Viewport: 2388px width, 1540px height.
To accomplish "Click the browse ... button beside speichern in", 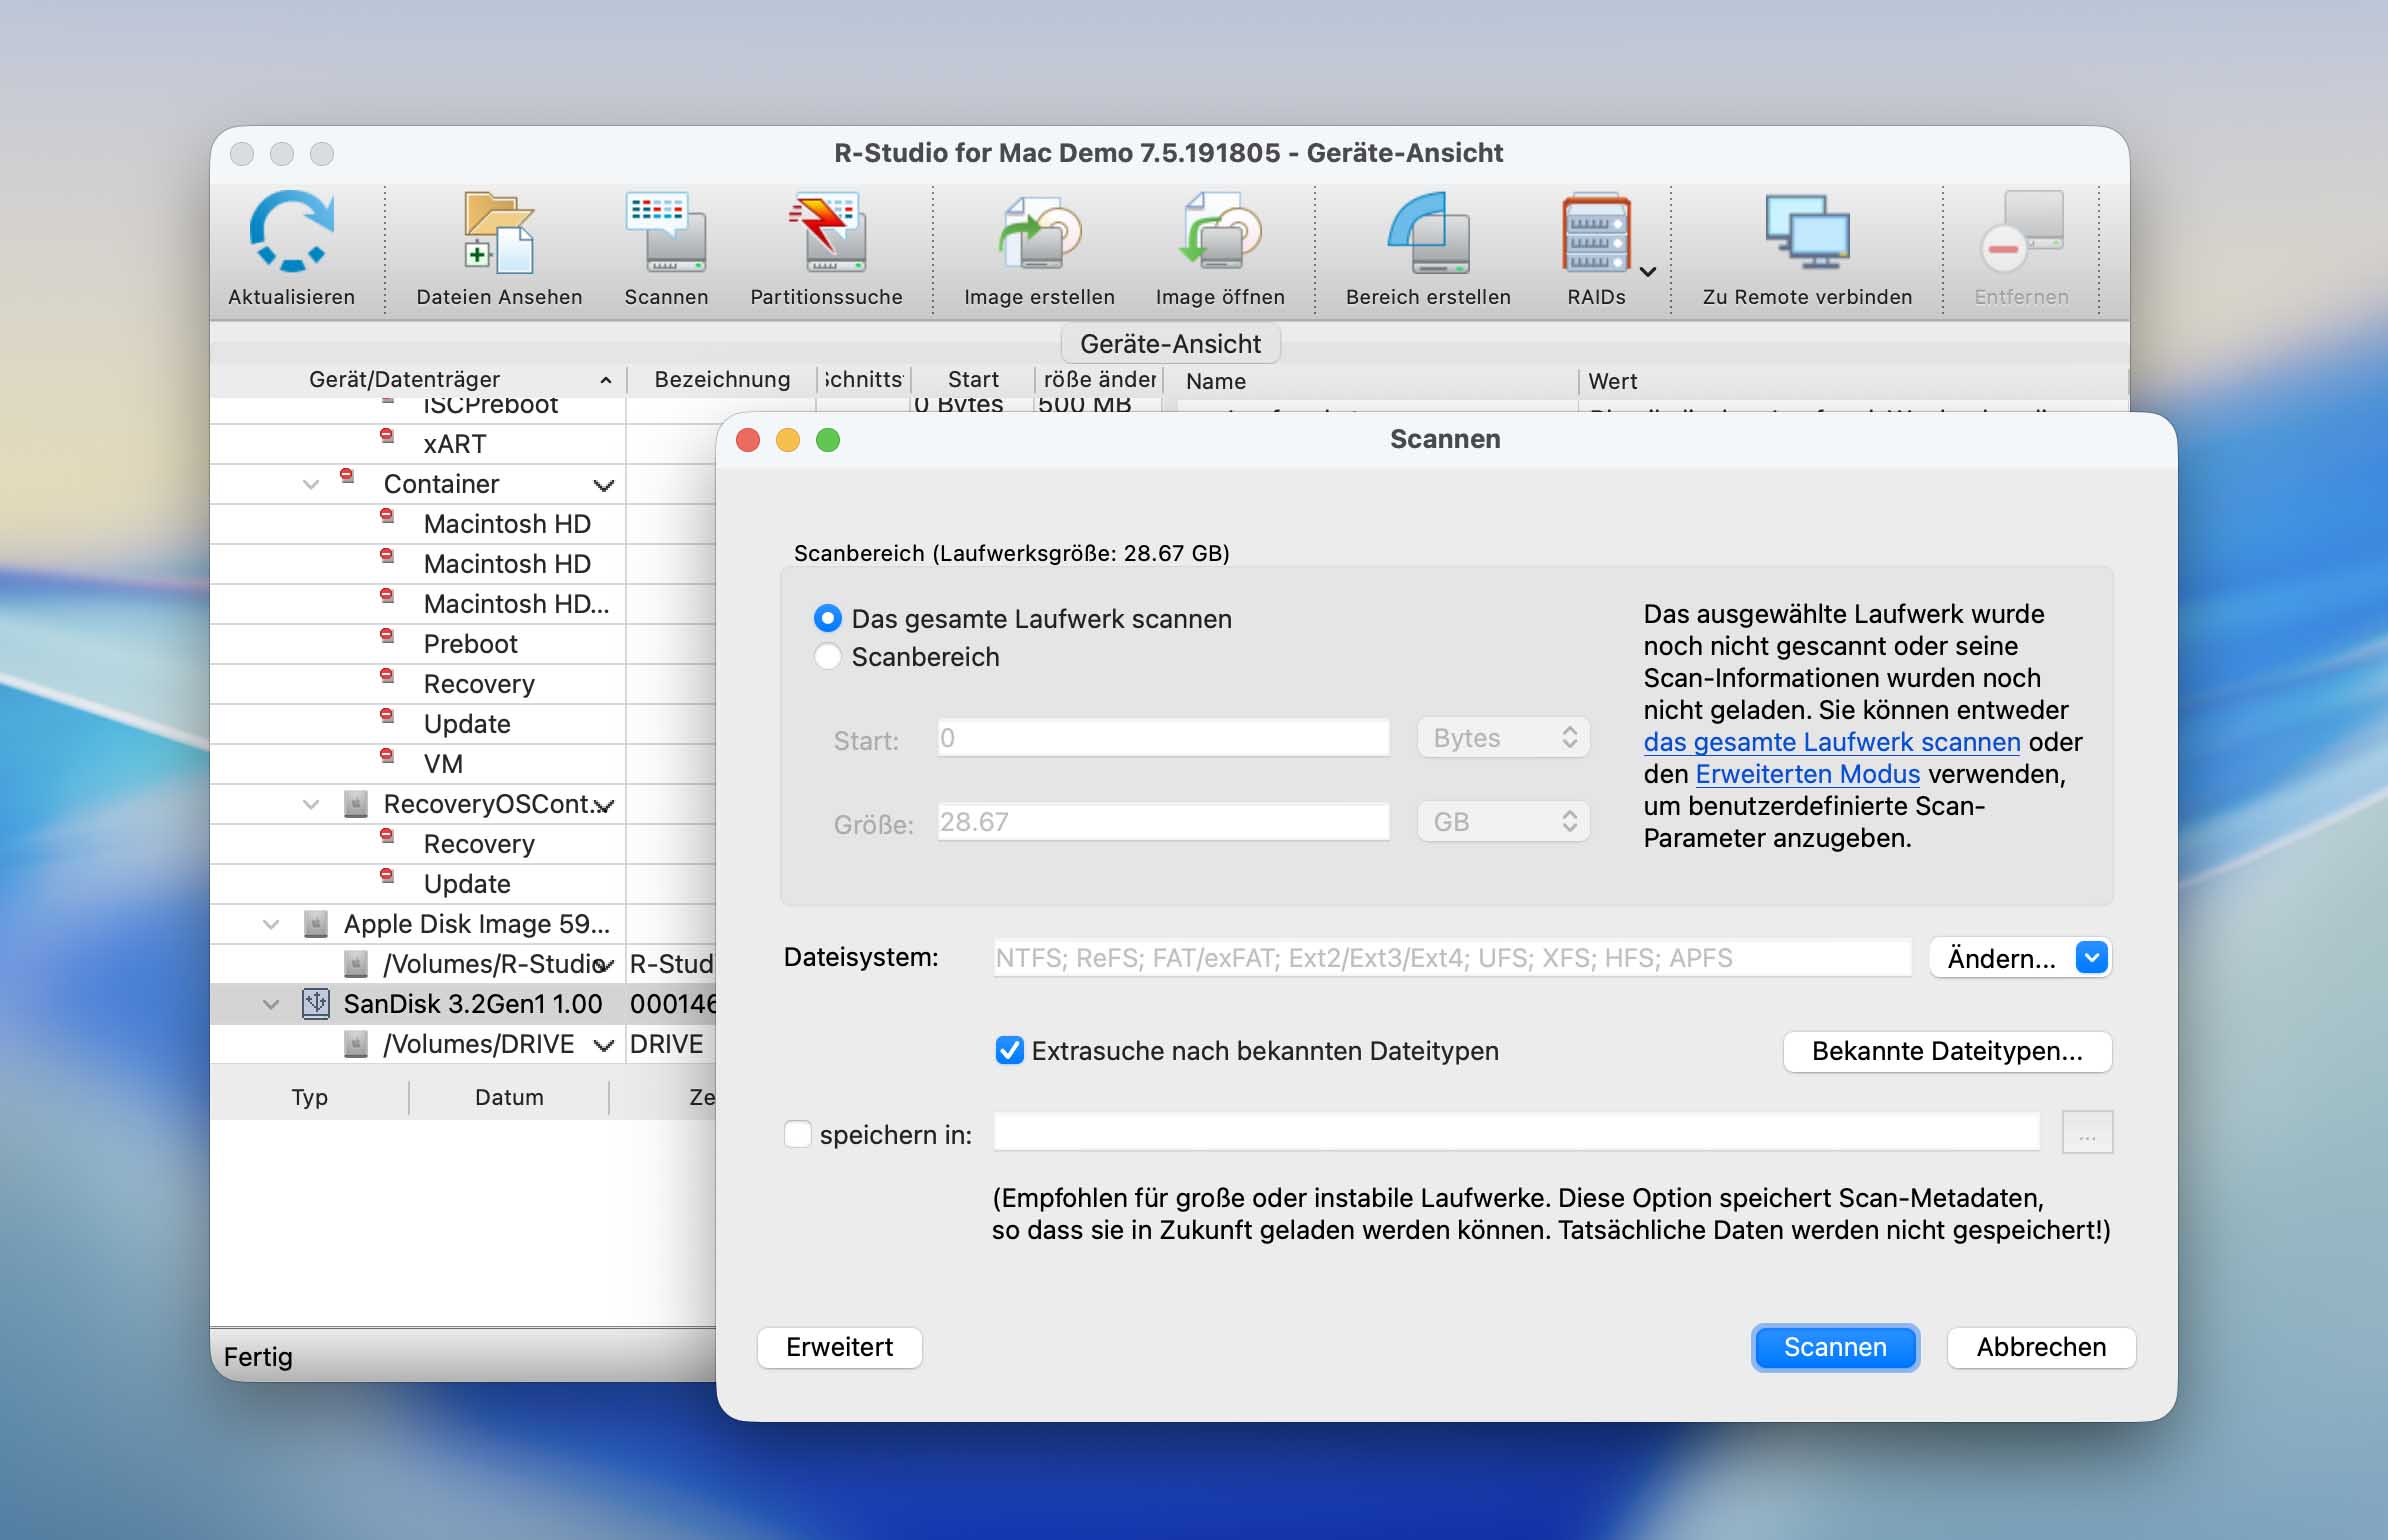I will click(x=2087, y=1133).
